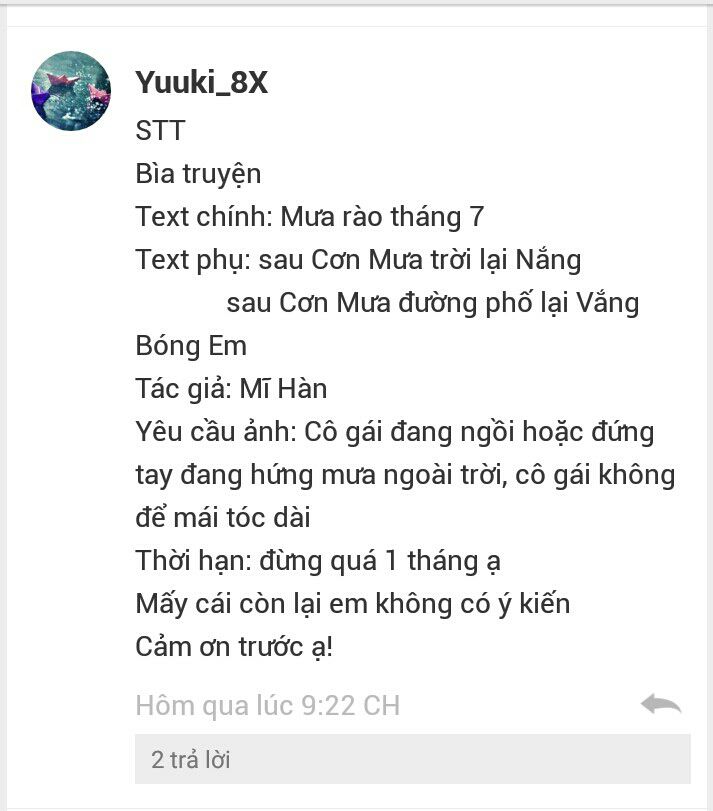Image resolution: width=713 pixels, height=811 pixels.
Task: Click the closing line "Cảm ơn trước ạ!"
Action: 234,647
